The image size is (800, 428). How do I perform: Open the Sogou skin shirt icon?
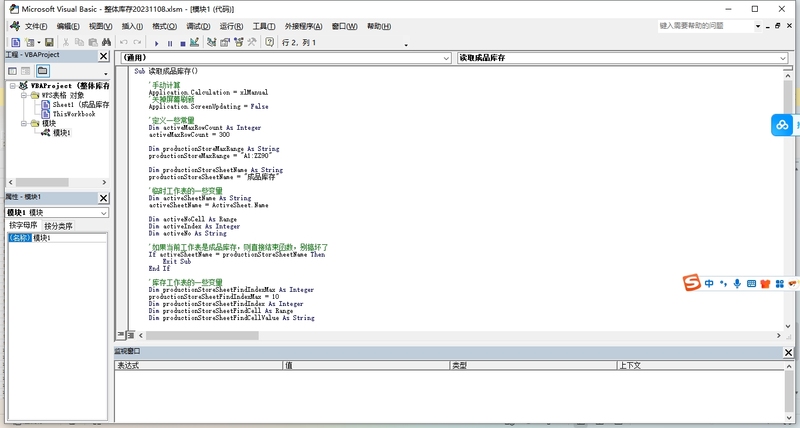coord(765,284)
